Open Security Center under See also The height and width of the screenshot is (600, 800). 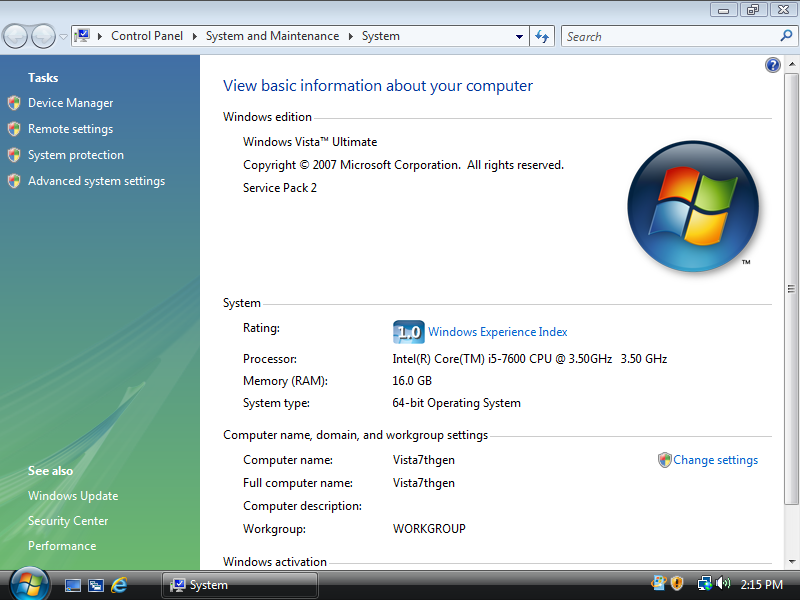[x=68, y=521]
